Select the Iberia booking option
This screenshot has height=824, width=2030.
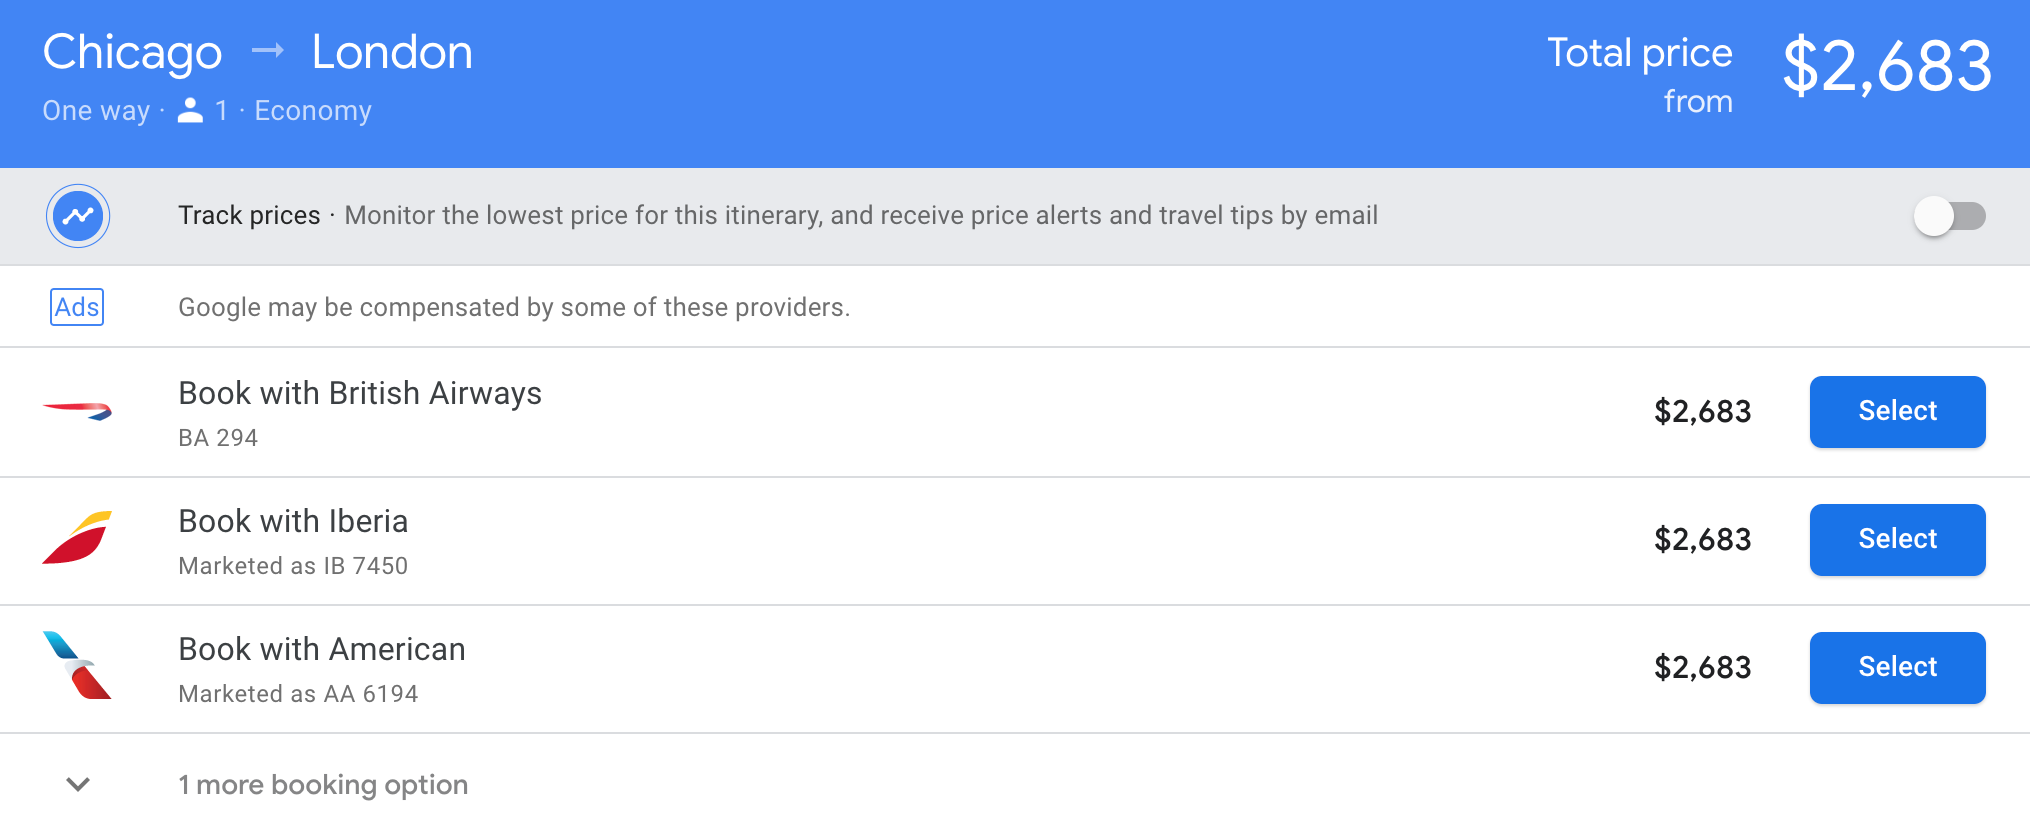1897,539
